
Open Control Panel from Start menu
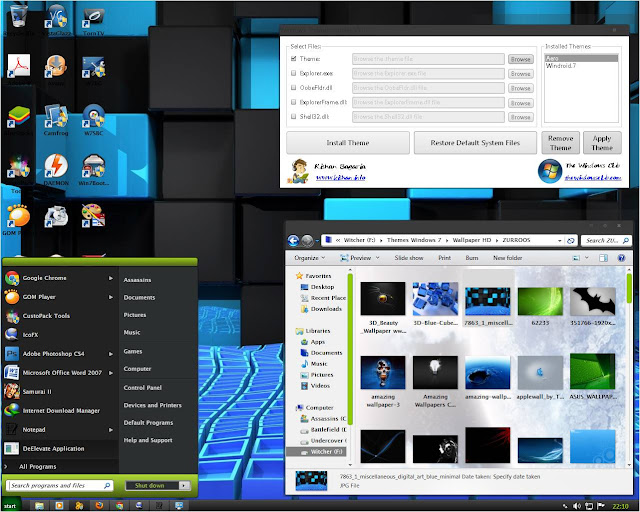click(142, 387)
